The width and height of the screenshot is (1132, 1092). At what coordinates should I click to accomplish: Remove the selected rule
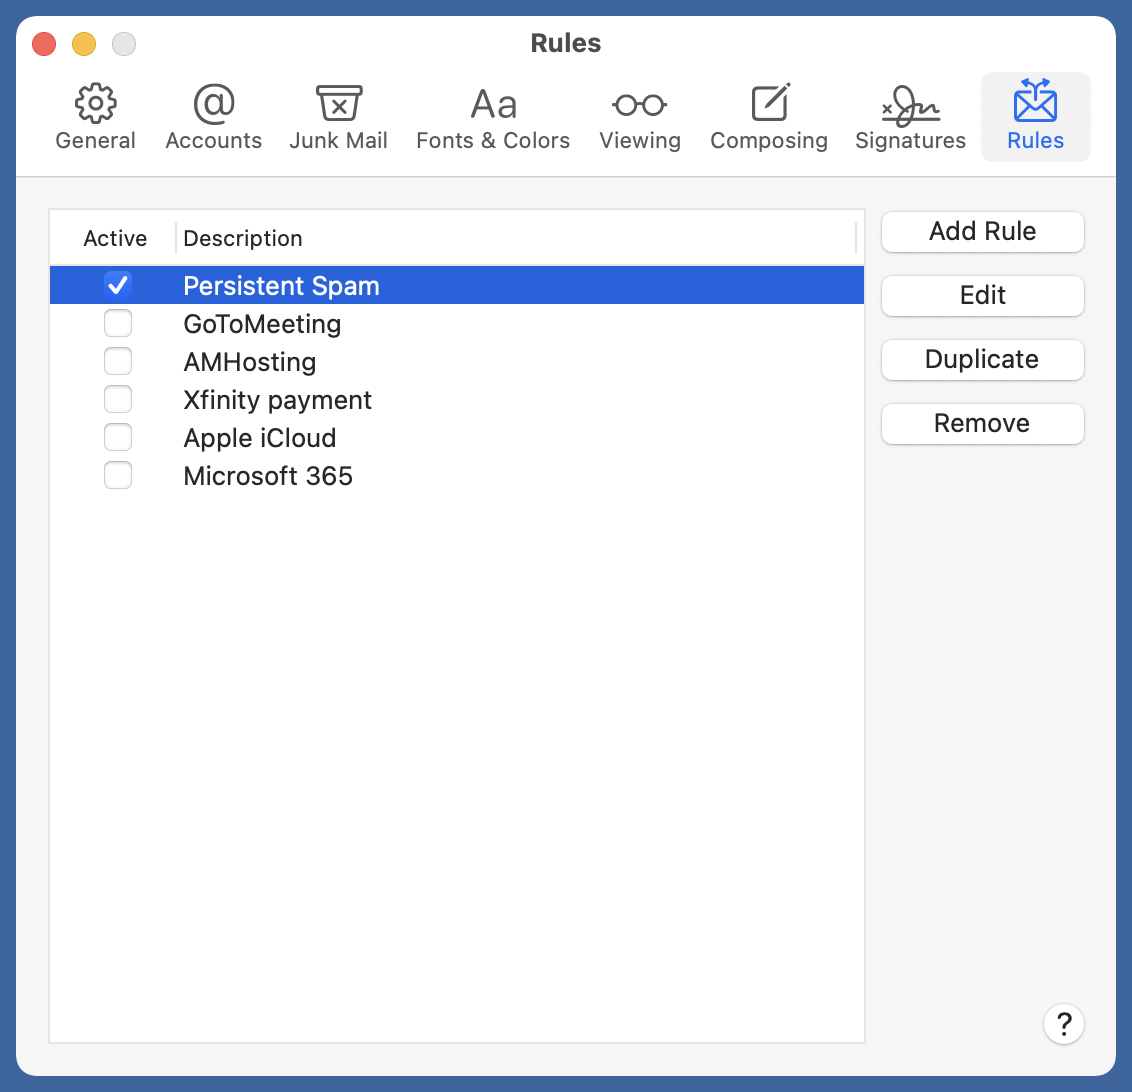click(x=982, y=424)
